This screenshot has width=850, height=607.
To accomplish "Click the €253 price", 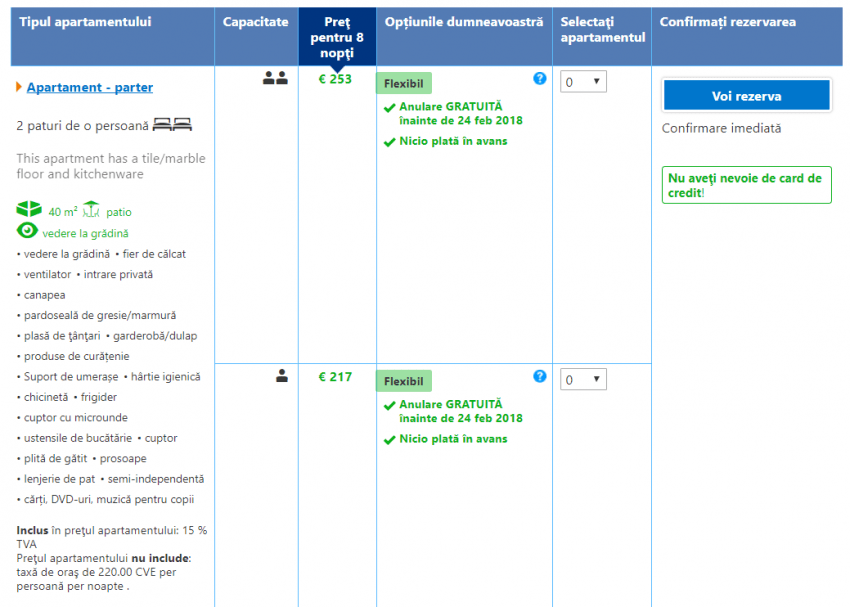I will point(335,79).
